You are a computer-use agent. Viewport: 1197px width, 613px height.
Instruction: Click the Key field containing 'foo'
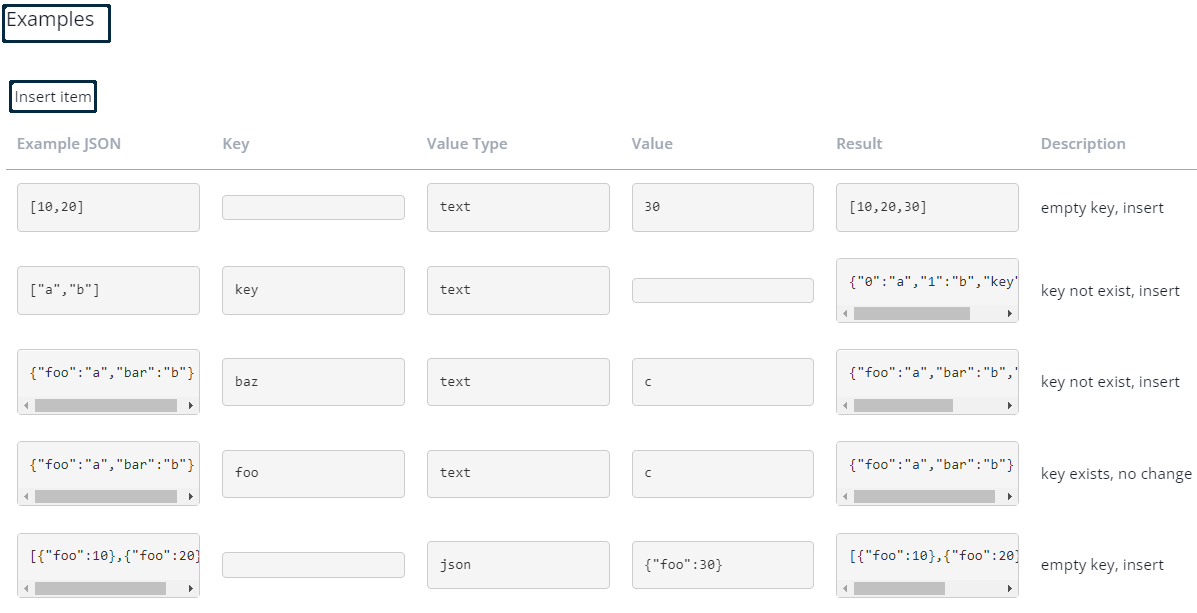(313, 473)
